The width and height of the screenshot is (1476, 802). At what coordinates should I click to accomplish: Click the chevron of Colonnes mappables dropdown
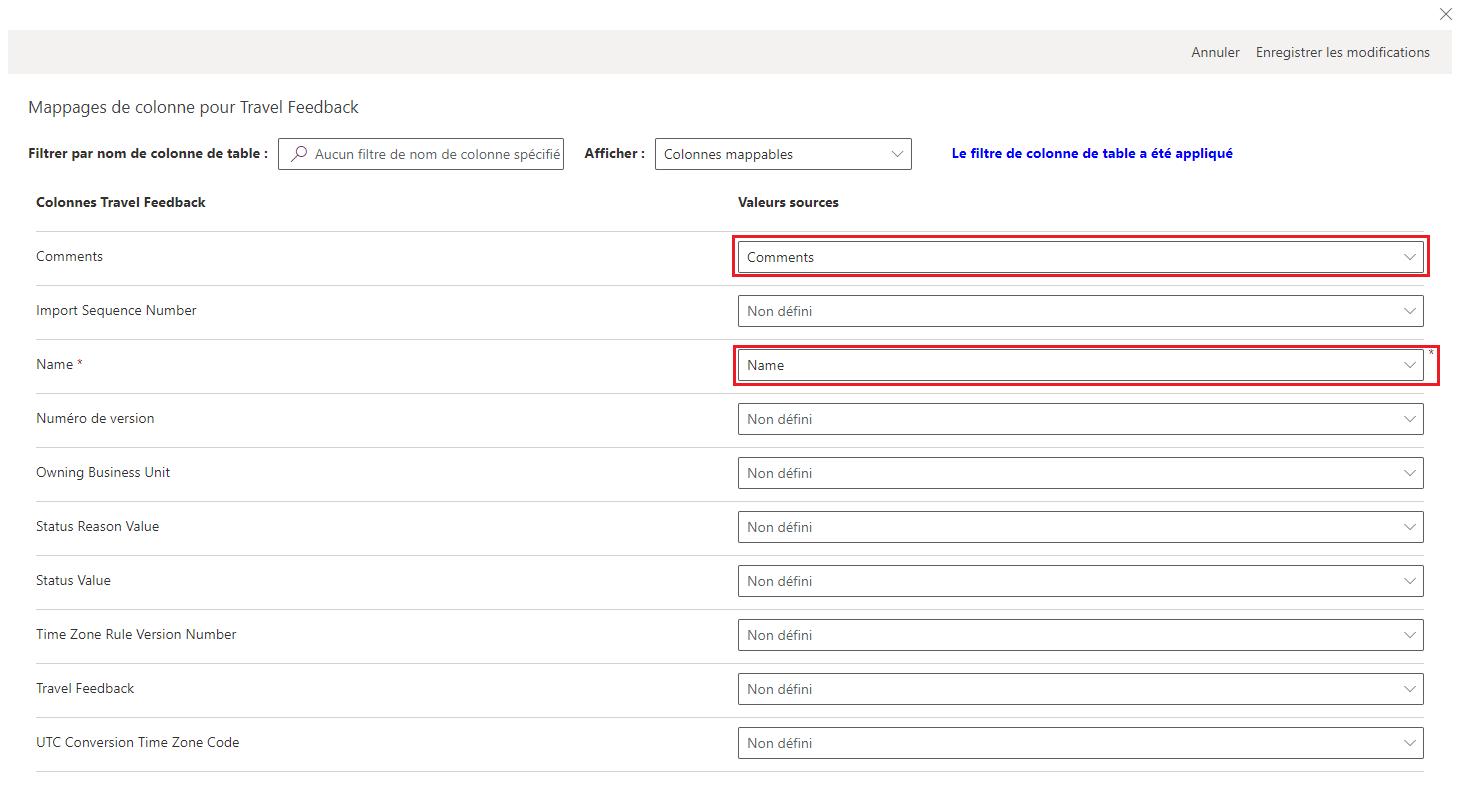click(897, 154)
